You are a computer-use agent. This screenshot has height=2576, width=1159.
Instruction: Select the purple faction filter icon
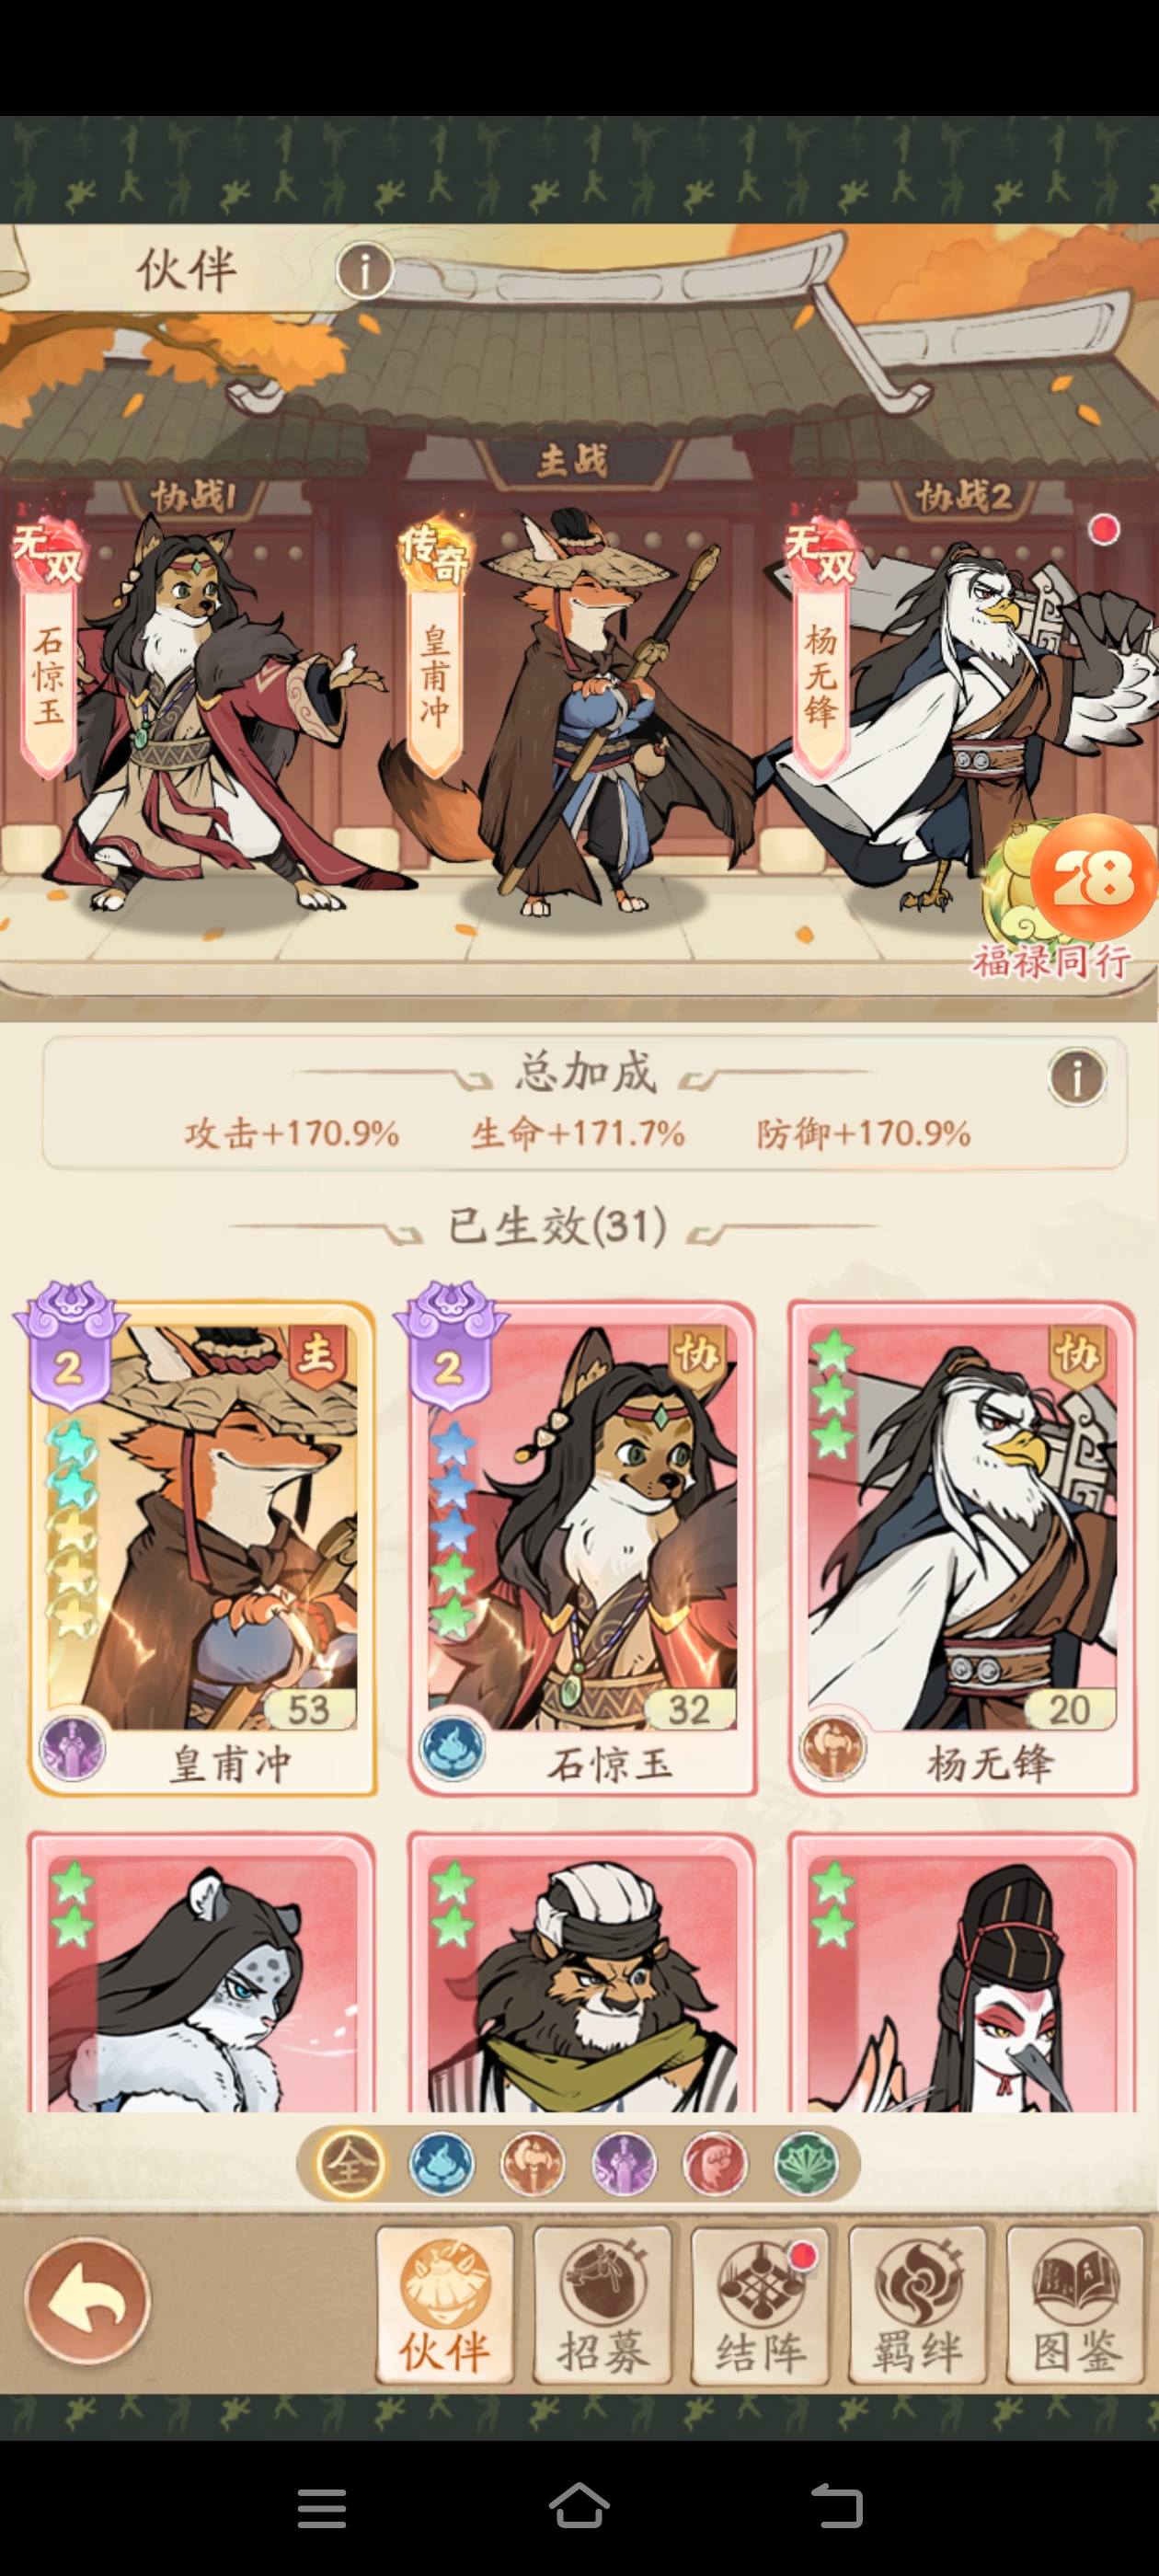(624, 2164)
